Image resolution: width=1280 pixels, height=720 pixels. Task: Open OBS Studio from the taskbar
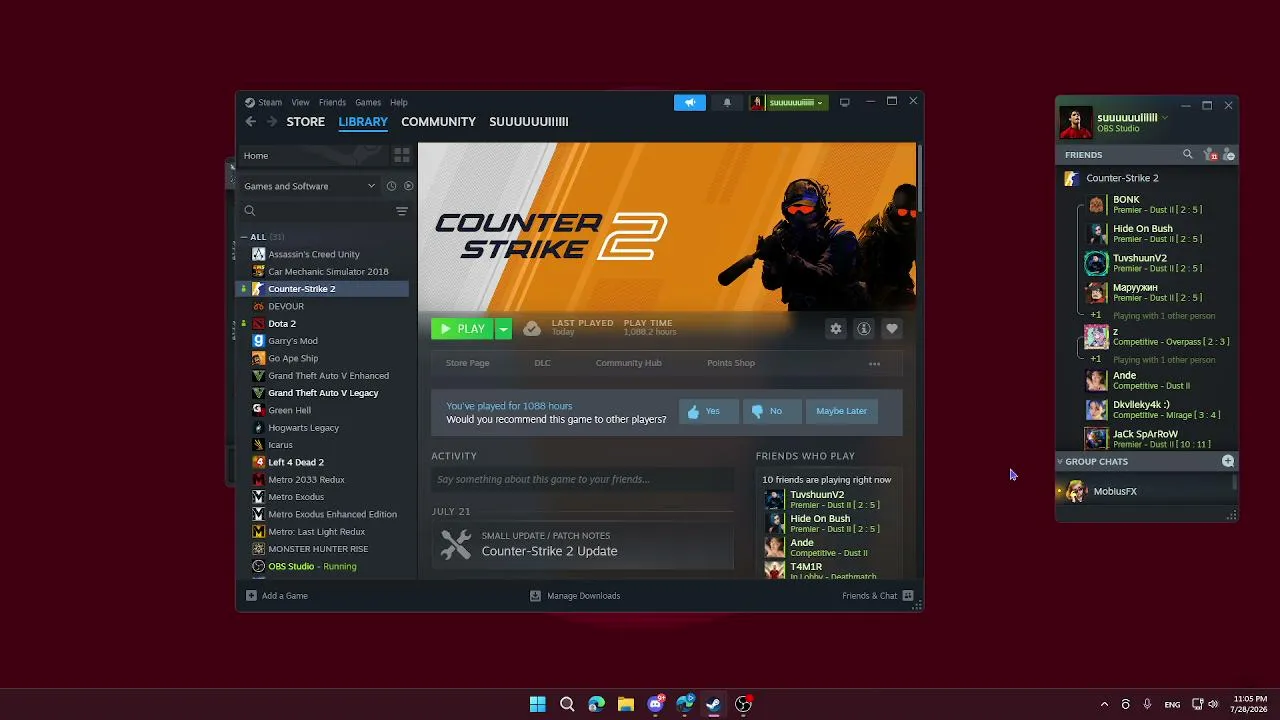743,704
